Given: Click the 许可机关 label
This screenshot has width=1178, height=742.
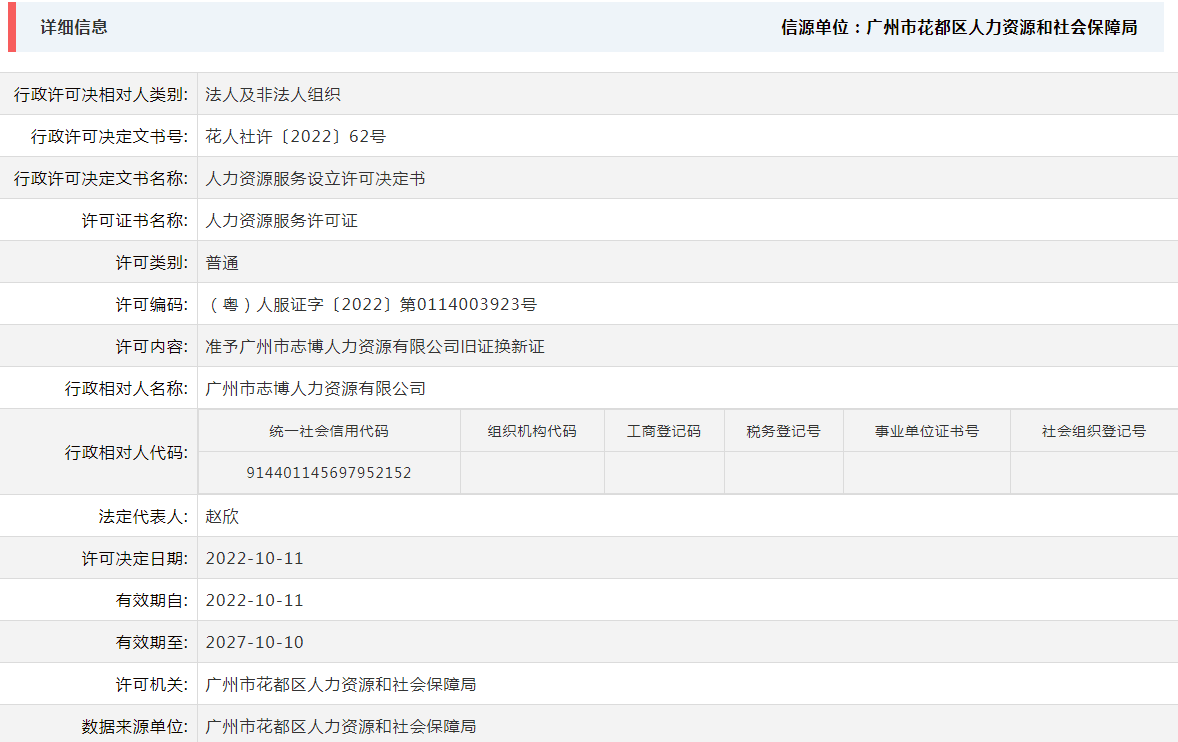Looking at the screenshot, I should 151,685.
